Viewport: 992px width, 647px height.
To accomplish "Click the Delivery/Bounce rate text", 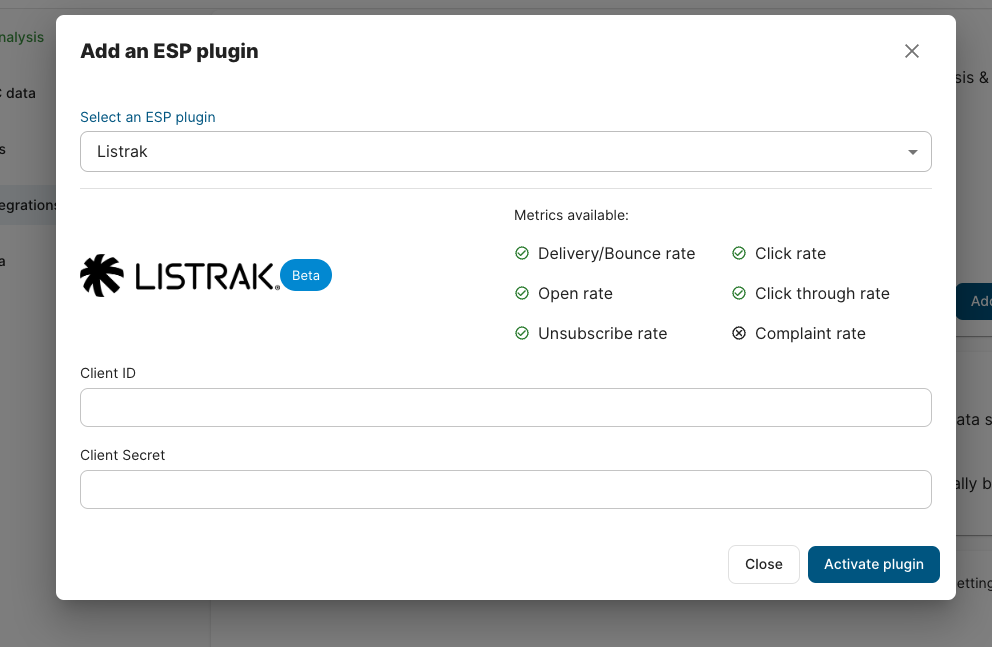I will (616, 254).
